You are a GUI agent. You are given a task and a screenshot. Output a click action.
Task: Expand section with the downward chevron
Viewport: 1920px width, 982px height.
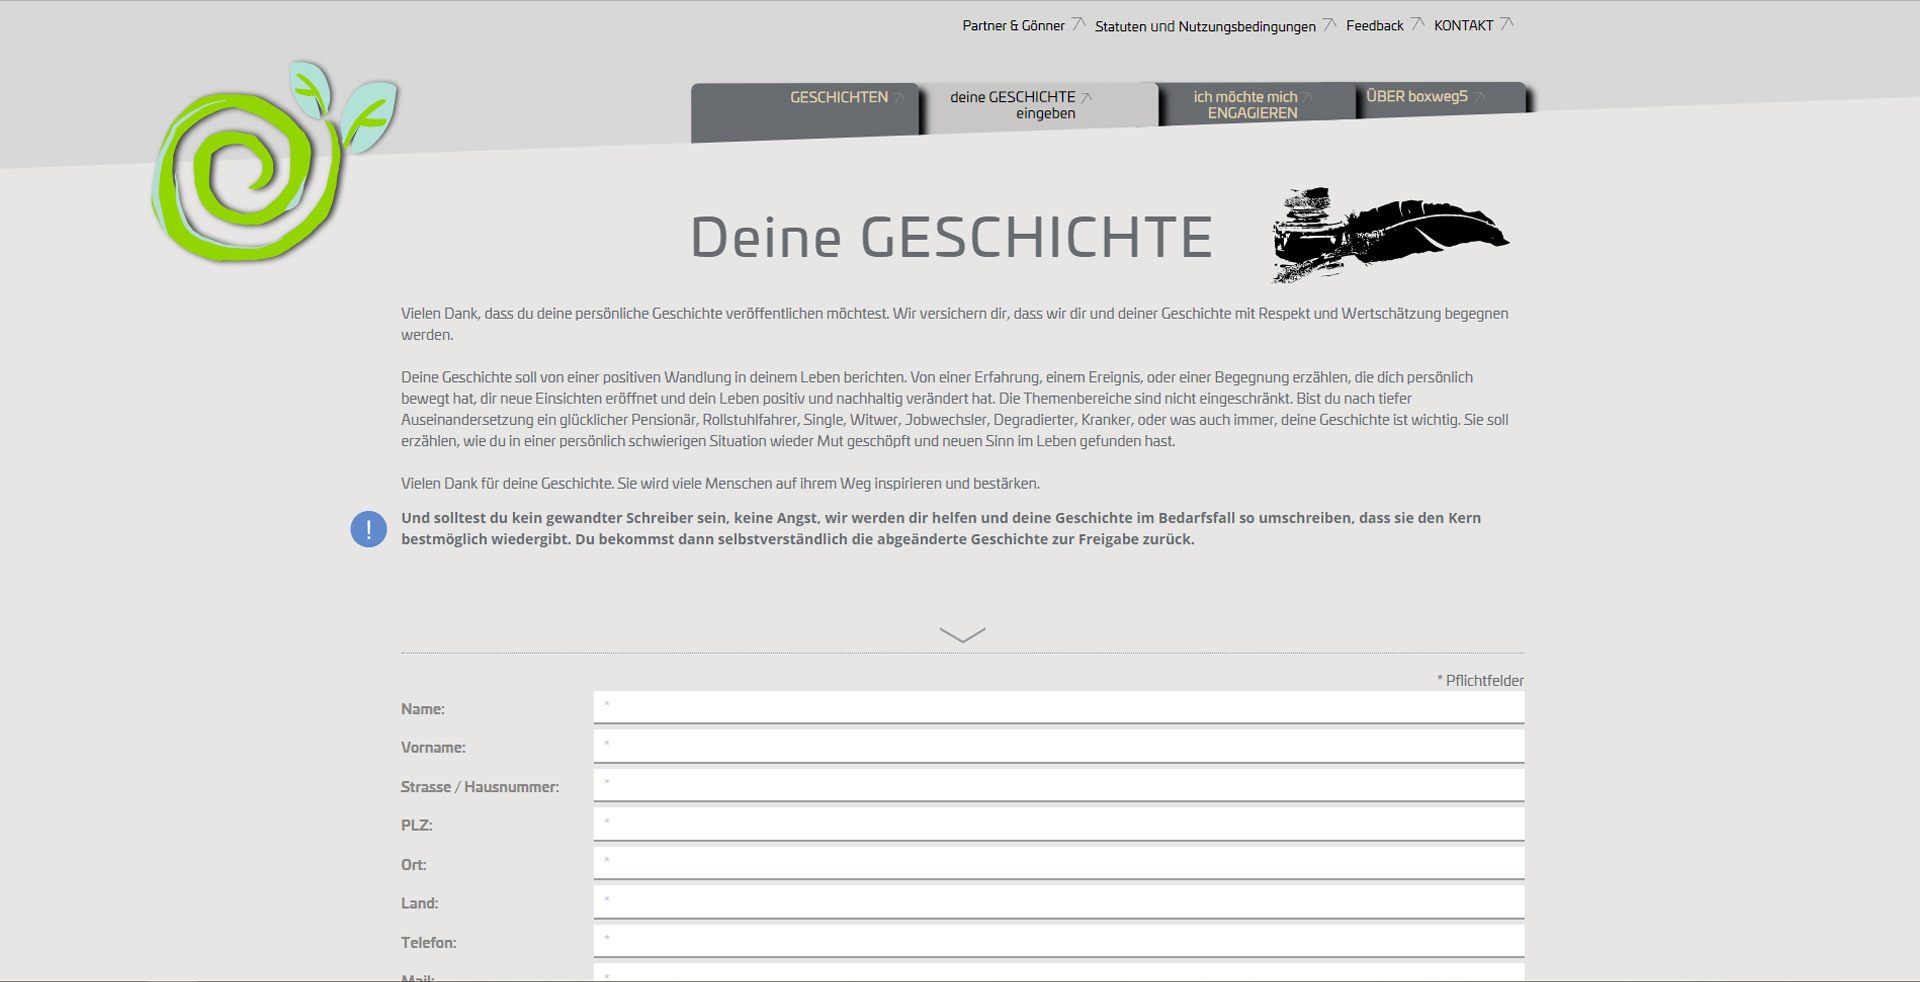click(962, 635)
